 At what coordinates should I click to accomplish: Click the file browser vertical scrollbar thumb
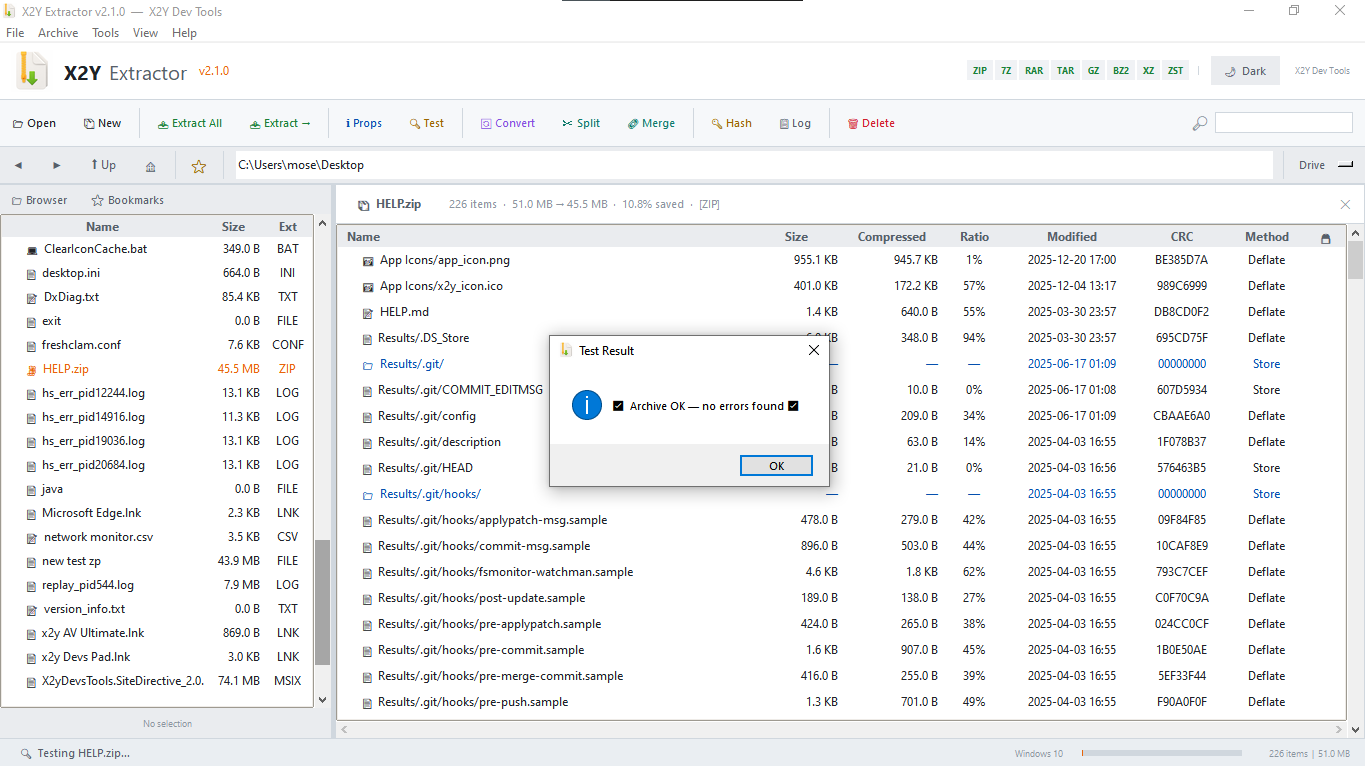[x=322, y=602]
